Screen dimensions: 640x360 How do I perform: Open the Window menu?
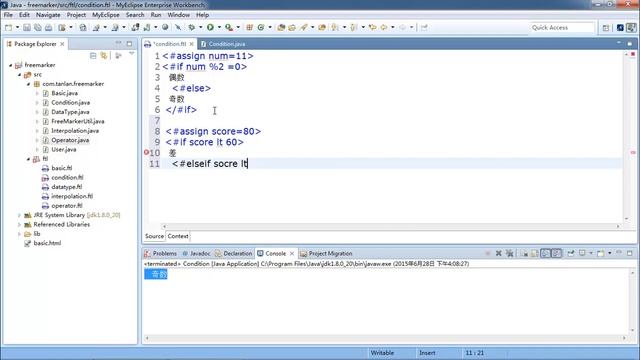[x=178, y=15]
